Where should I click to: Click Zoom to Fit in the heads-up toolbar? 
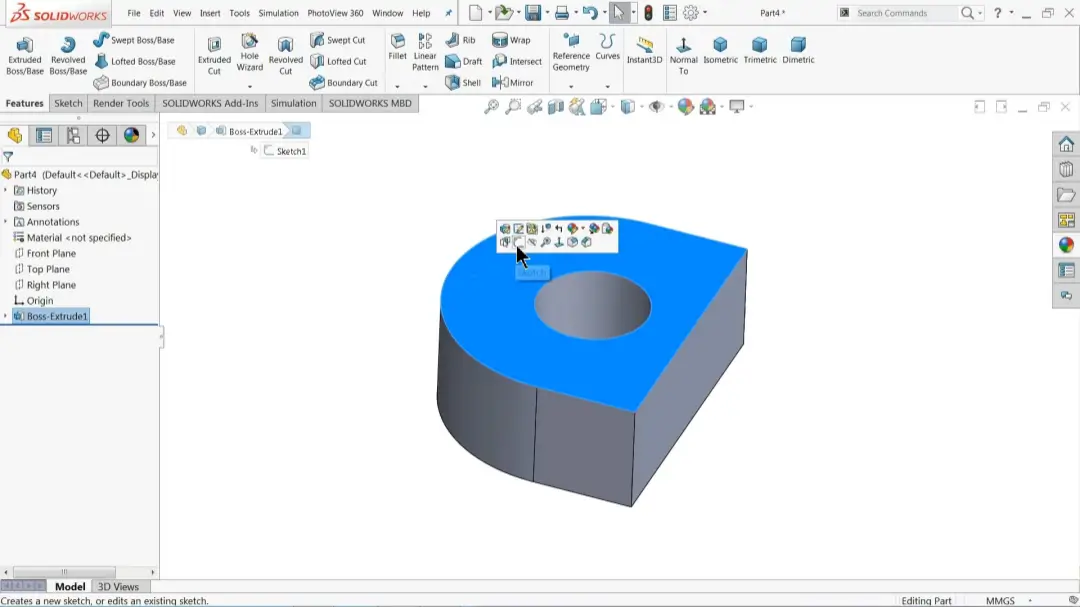click(x=492, y=107)
